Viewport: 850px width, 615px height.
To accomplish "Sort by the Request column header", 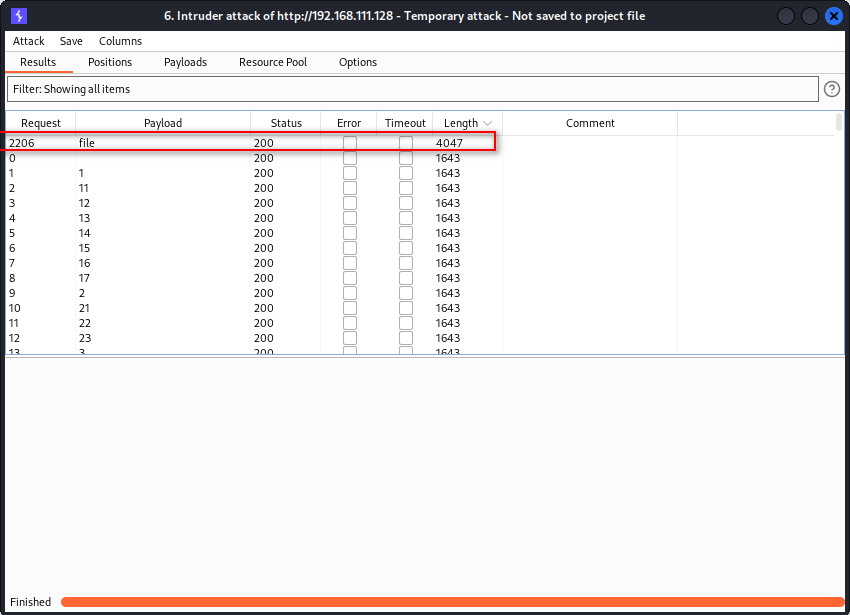I will (x=41, y=123).
